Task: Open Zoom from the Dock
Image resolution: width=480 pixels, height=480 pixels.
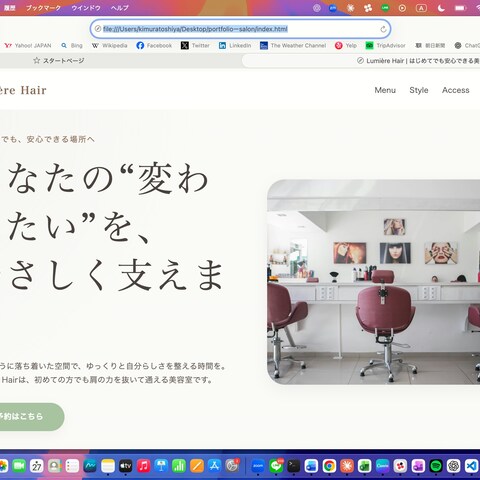Action: tap(258, 466)
